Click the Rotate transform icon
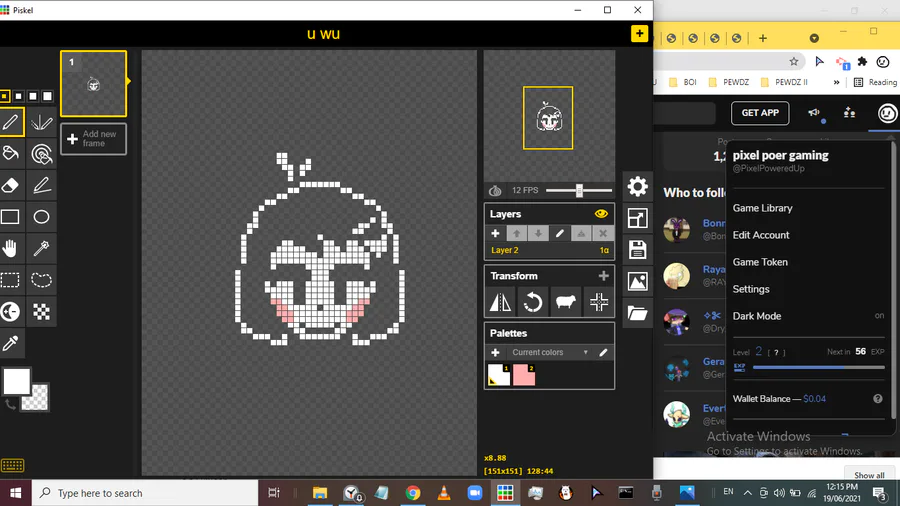 tap(533, 302)
